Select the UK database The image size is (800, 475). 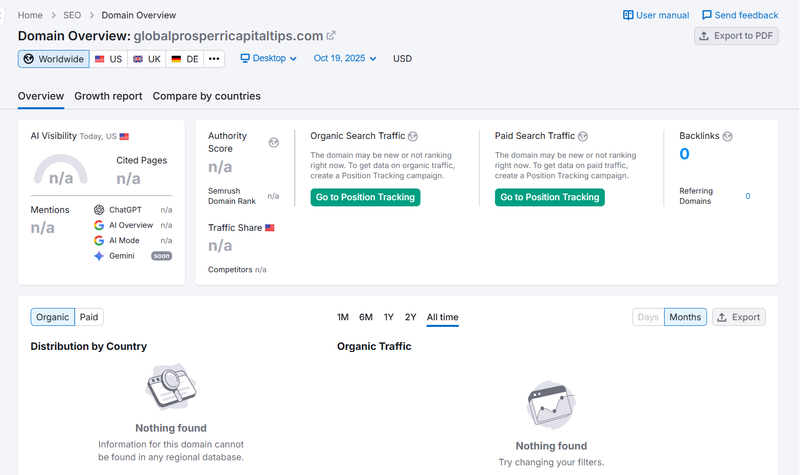[x=147, y=59]
